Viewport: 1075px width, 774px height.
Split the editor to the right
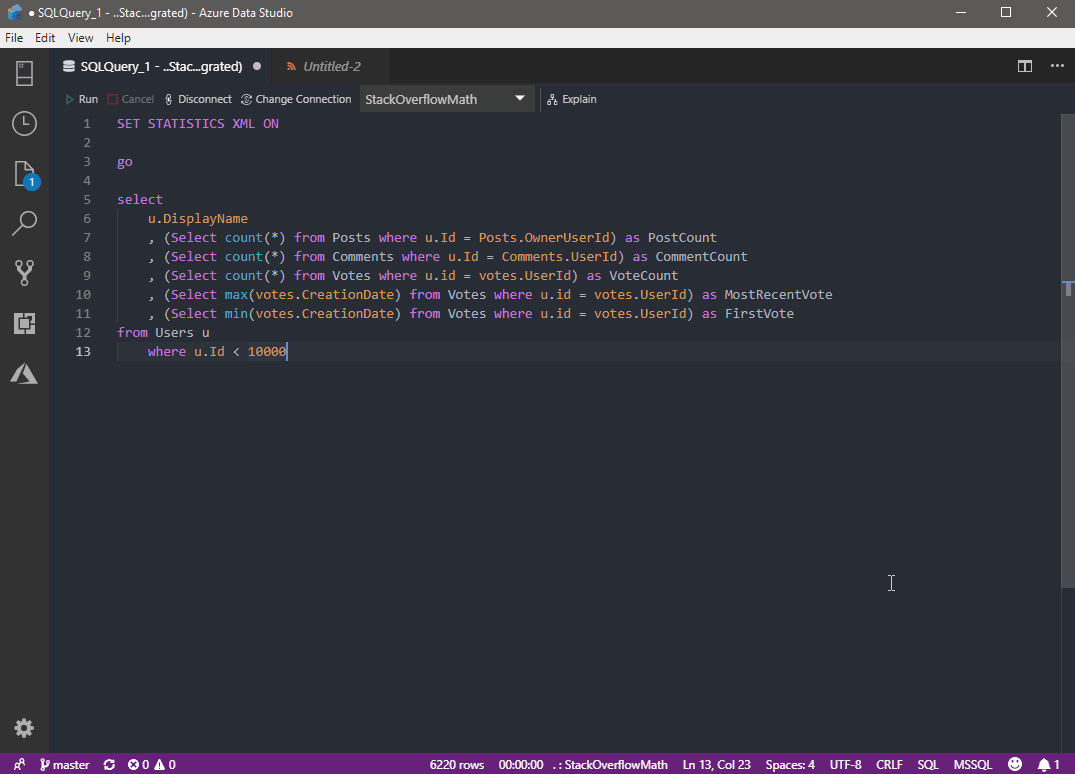click(x=1024, y=66)
